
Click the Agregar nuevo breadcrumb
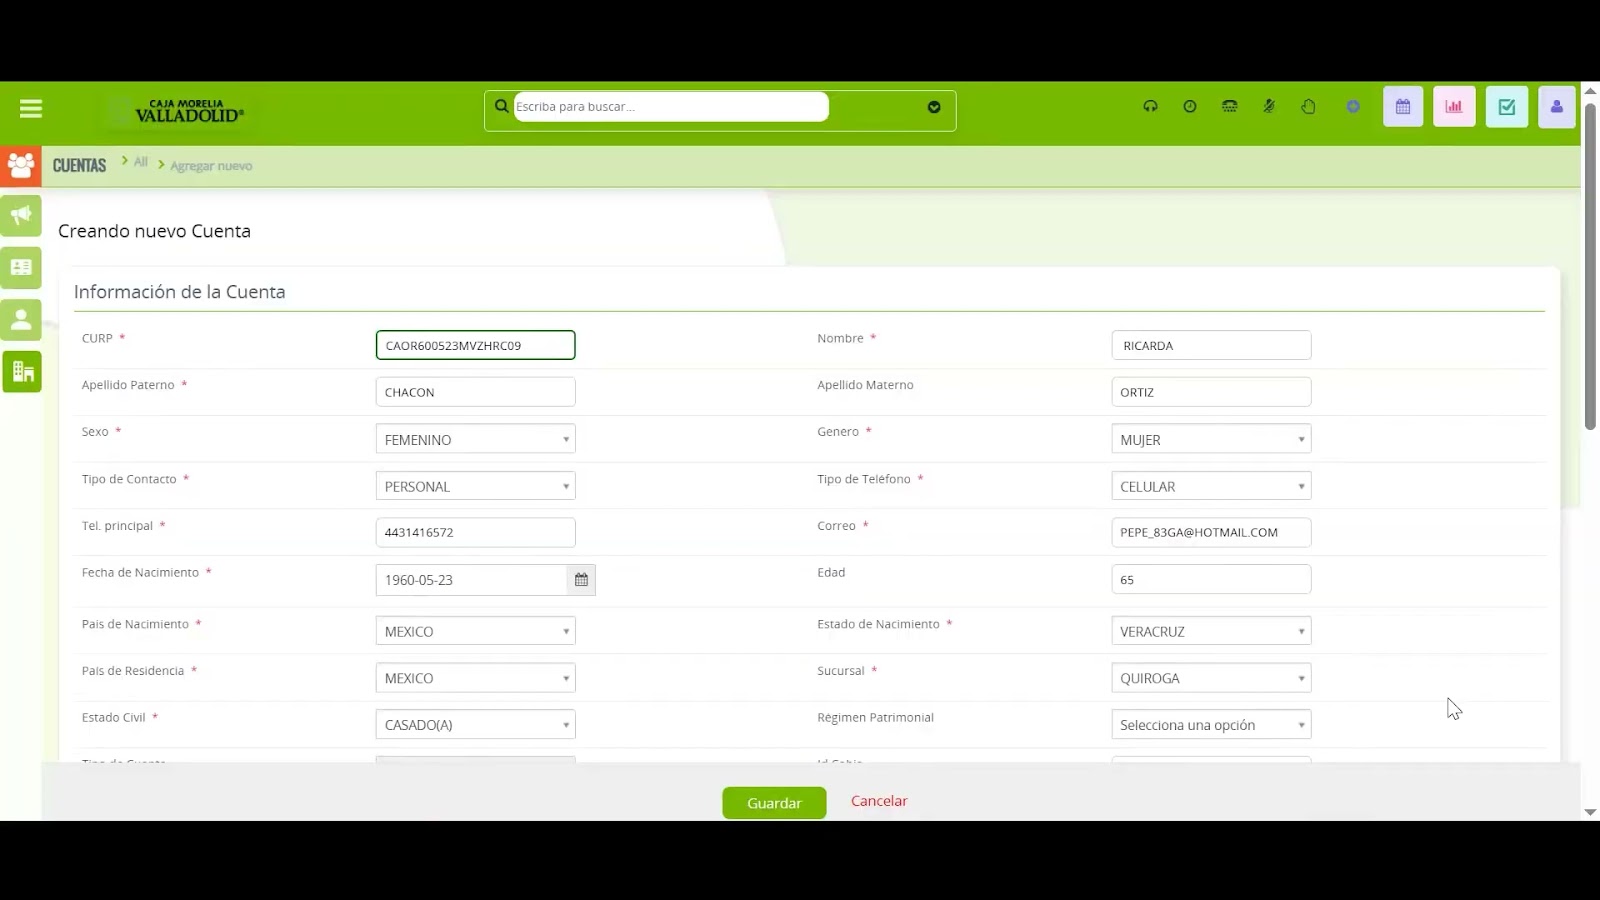[x=211, y=166]
